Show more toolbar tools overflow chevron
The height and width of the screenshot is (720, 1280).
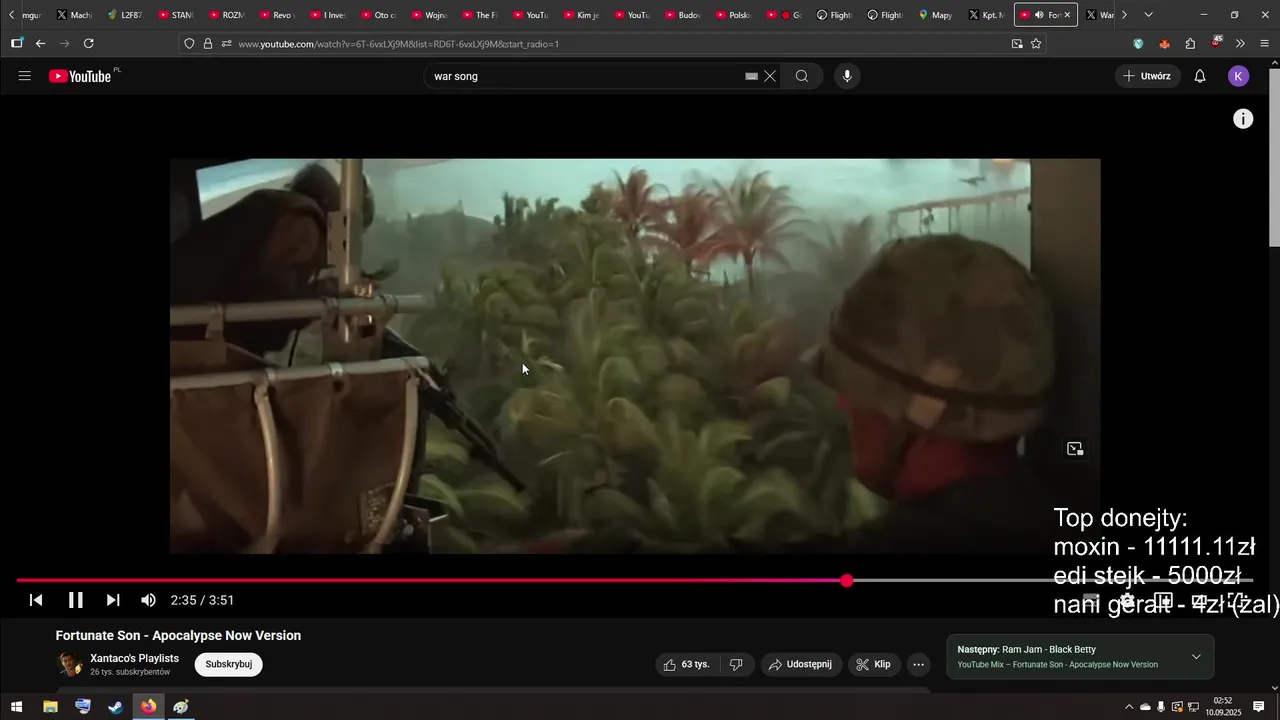pyautogui.click(x=1240, y=44)
